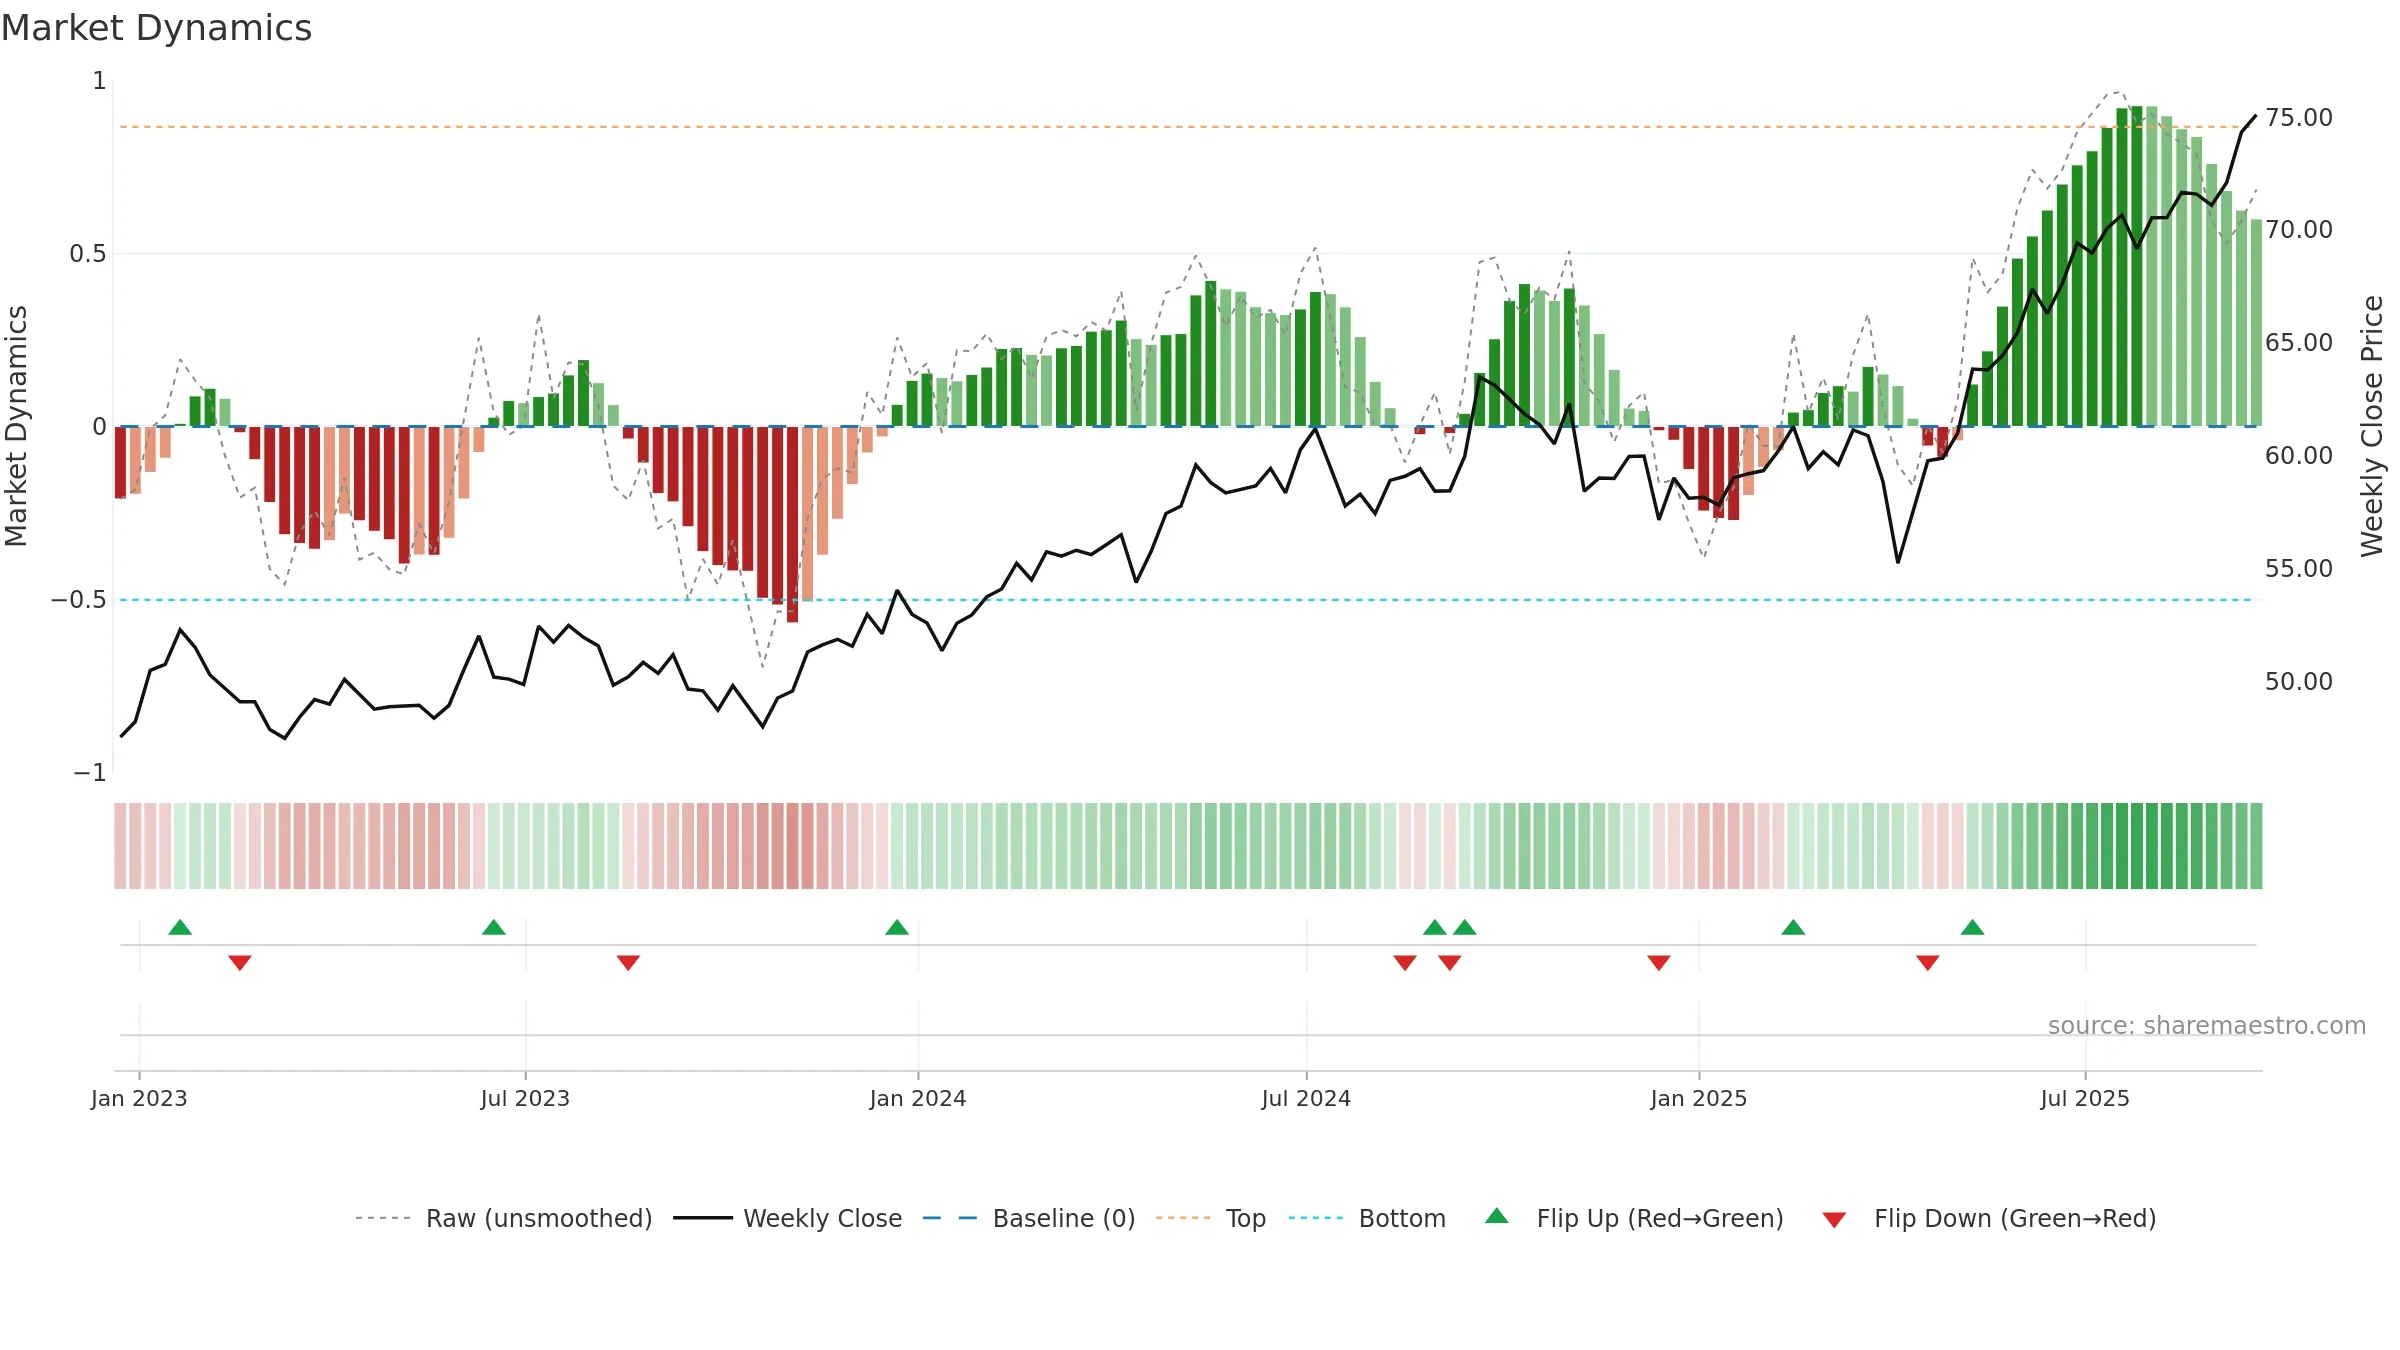
Task: Click the green flip-up marker just before Jan 2024
Action: point(897,927)
